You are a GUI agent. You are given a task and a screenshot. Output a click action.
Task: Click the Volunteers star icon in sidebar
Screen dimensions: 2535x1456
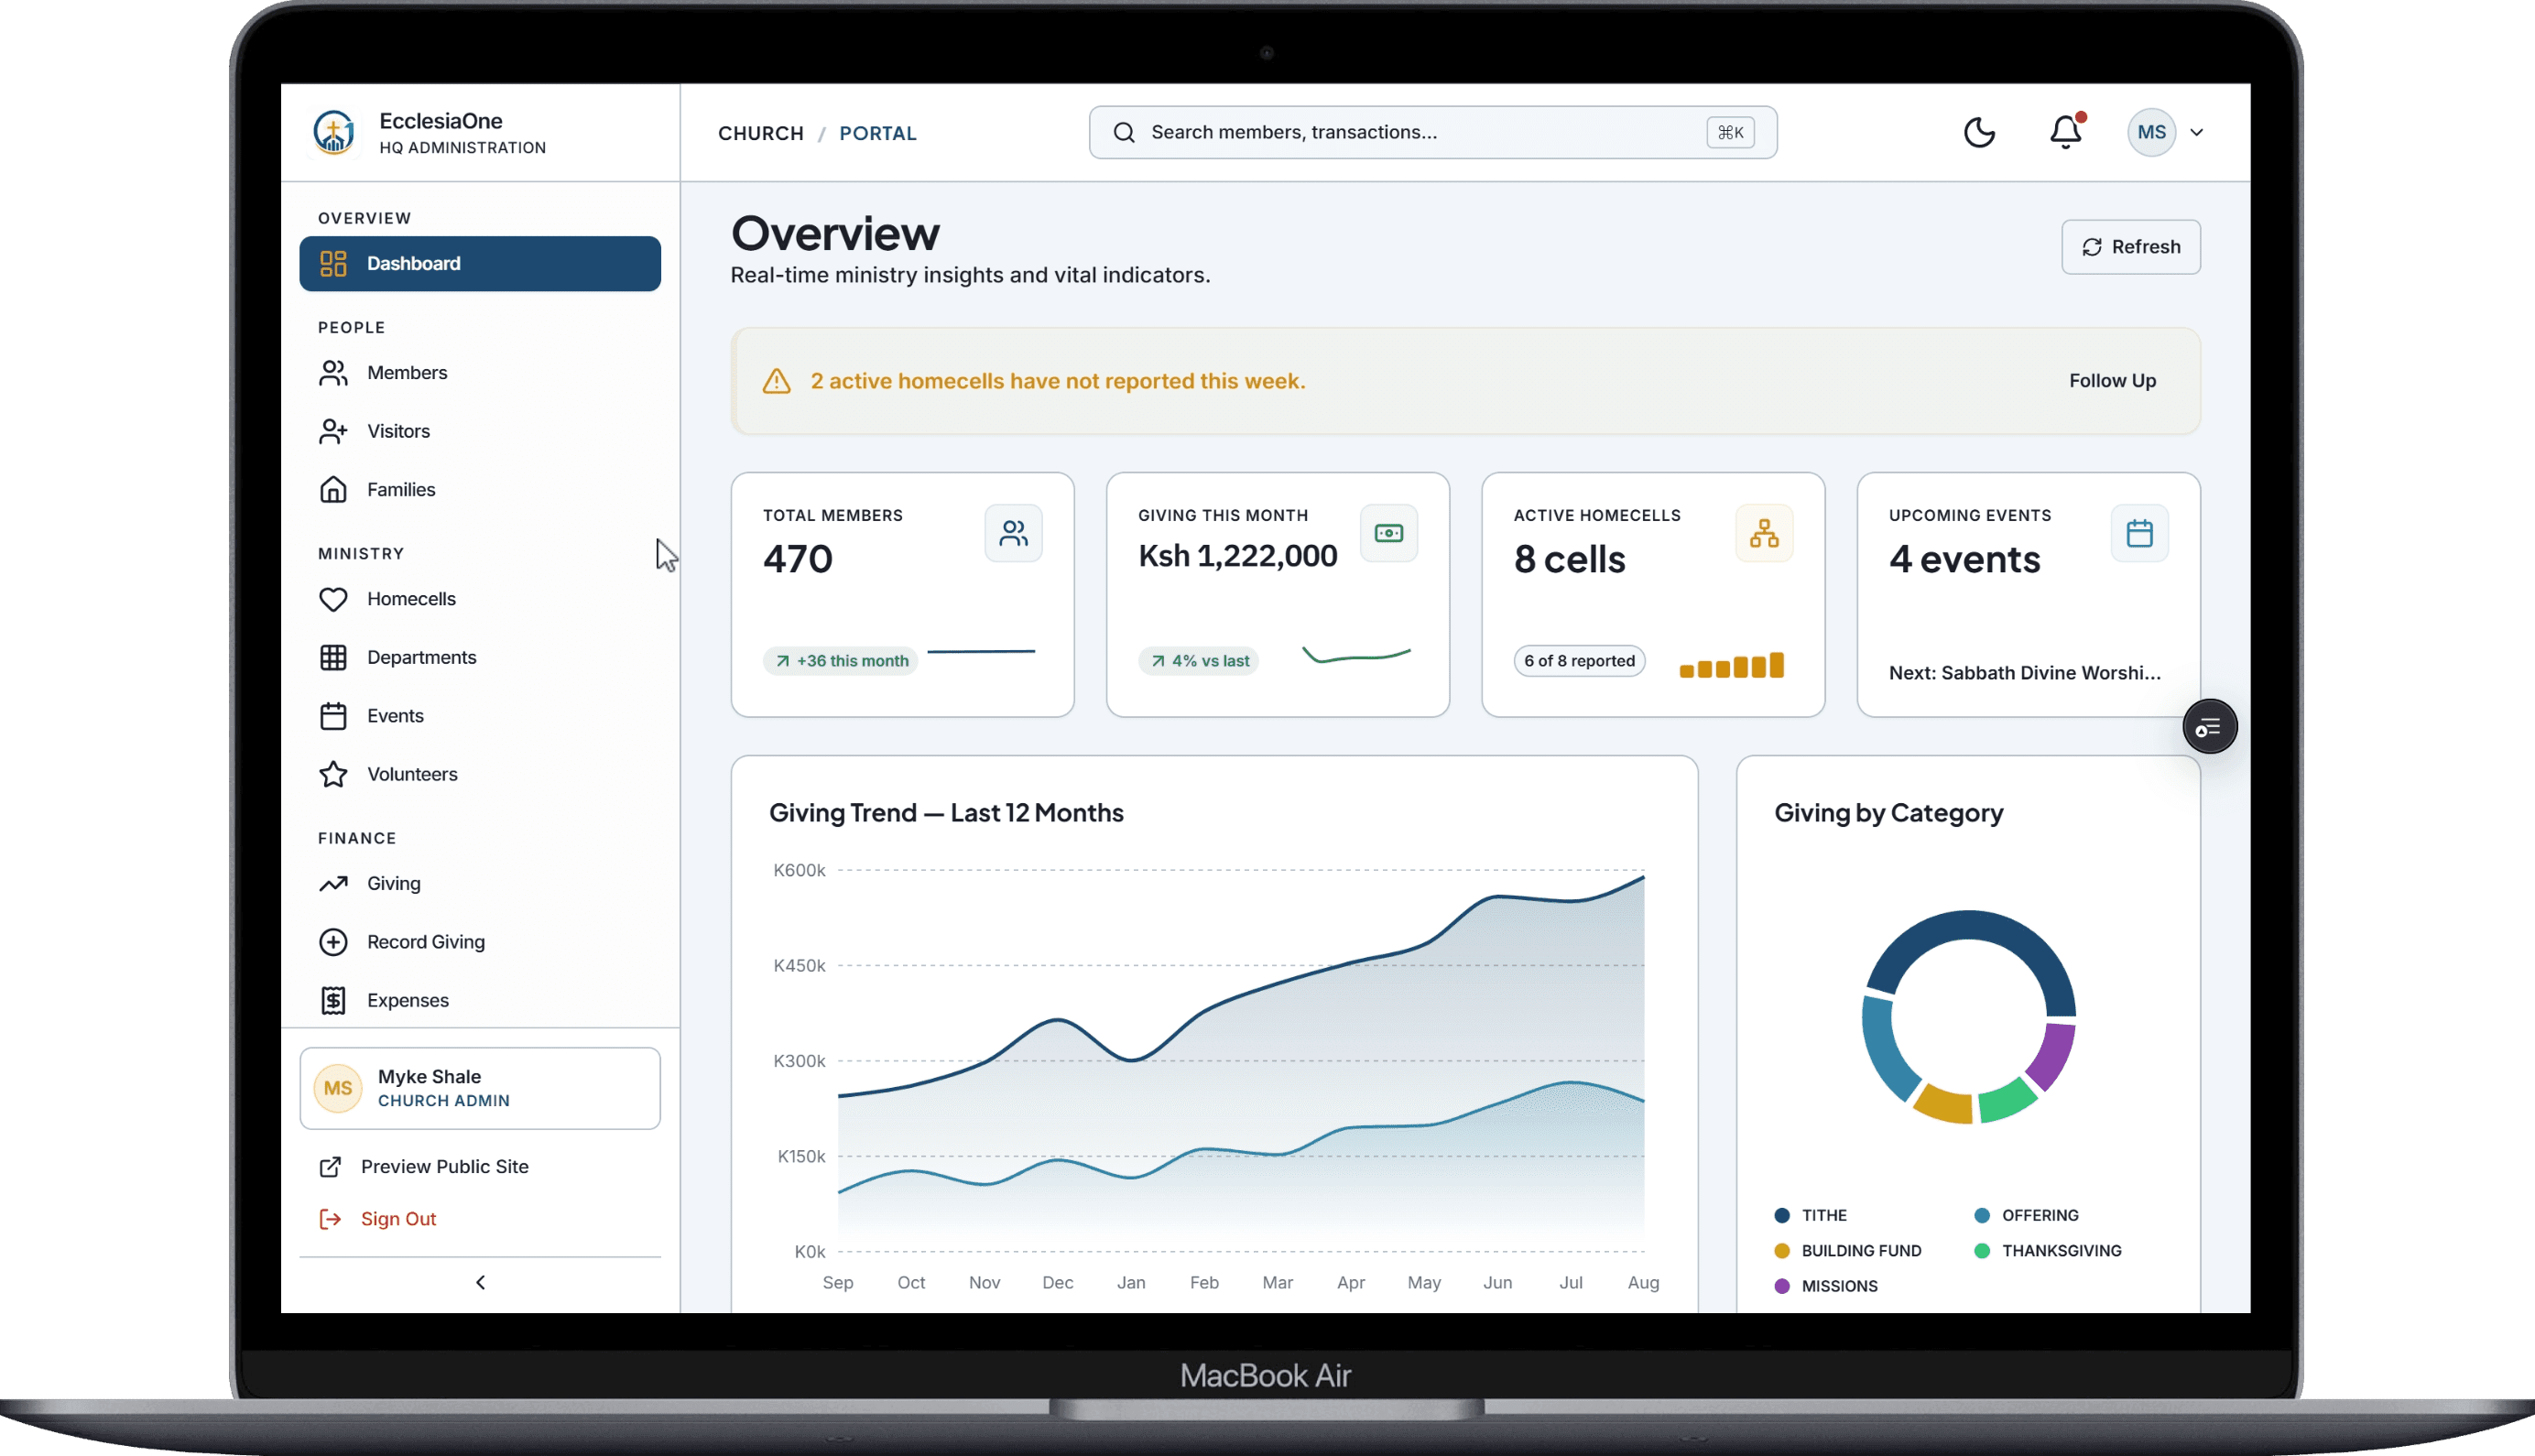click(x=333, y=774)
